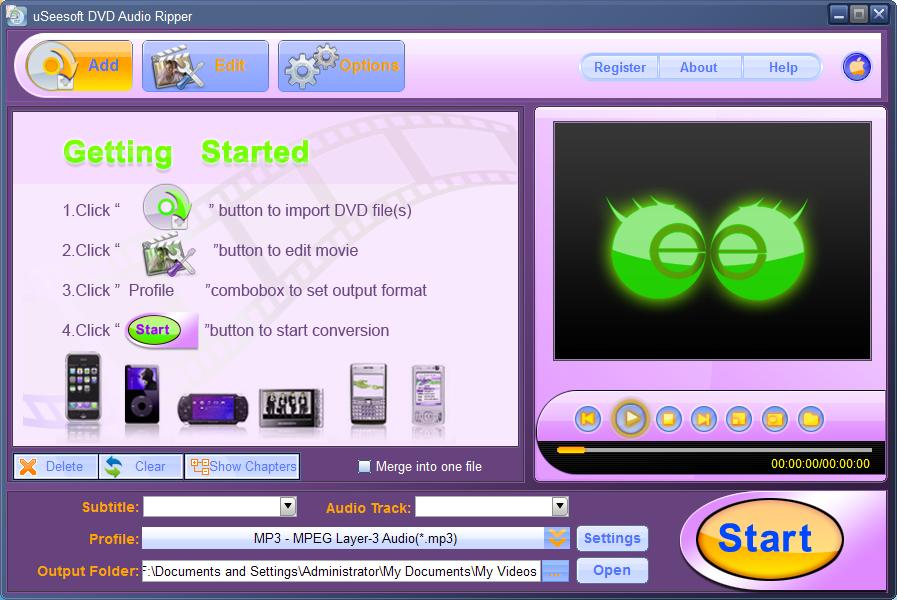Click the video preview screen
The height and width of the screenshot is (600, 897).
pyautogui.click(x=712, y=241)
